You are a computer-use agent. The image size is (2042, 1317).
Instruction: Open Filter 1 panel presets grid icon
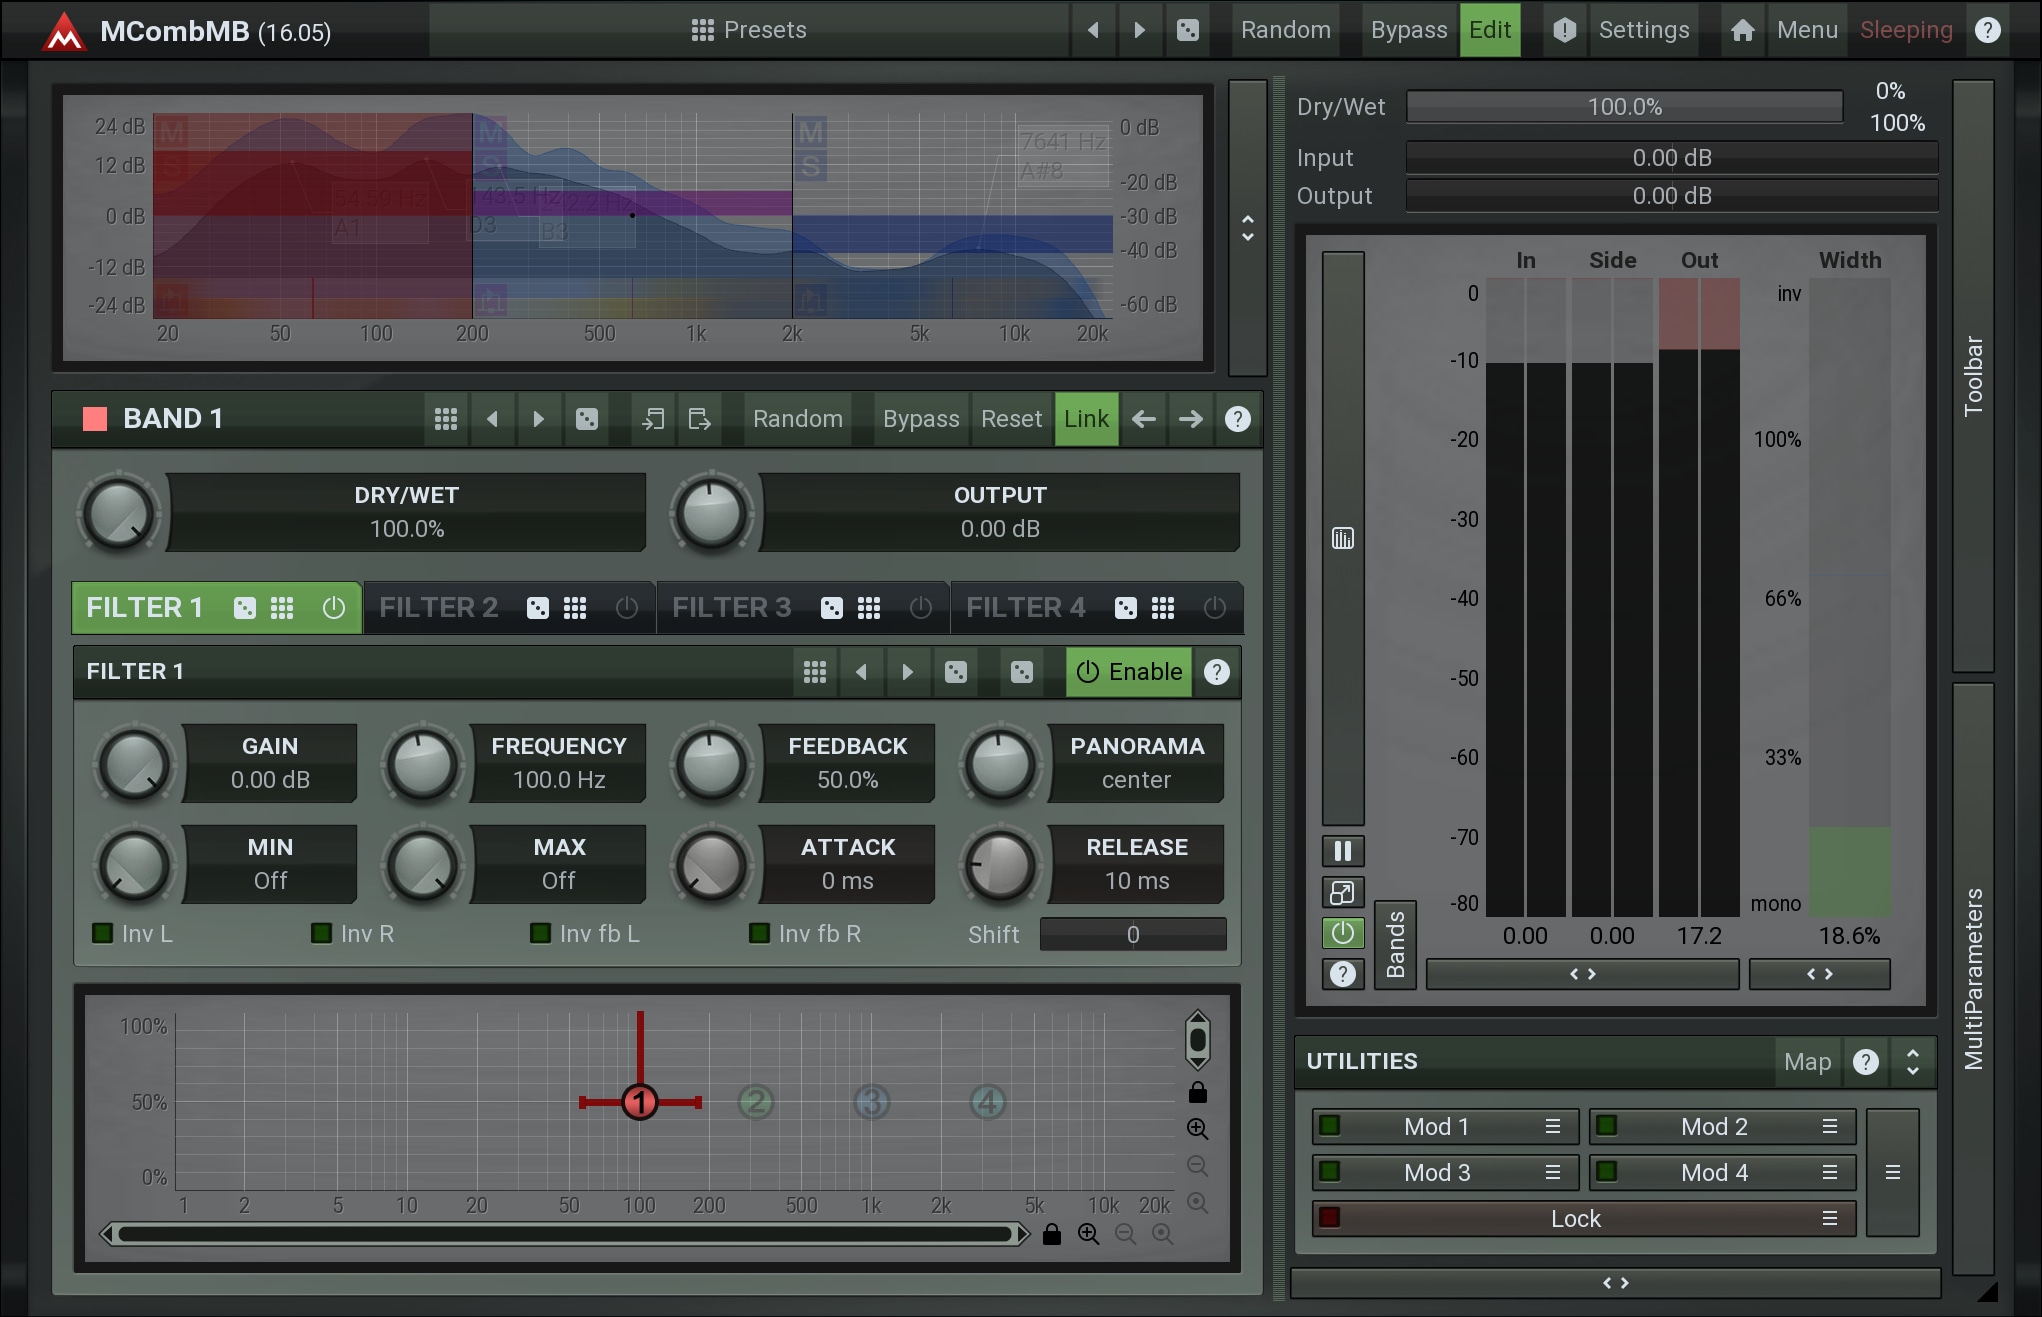[815, 672]
